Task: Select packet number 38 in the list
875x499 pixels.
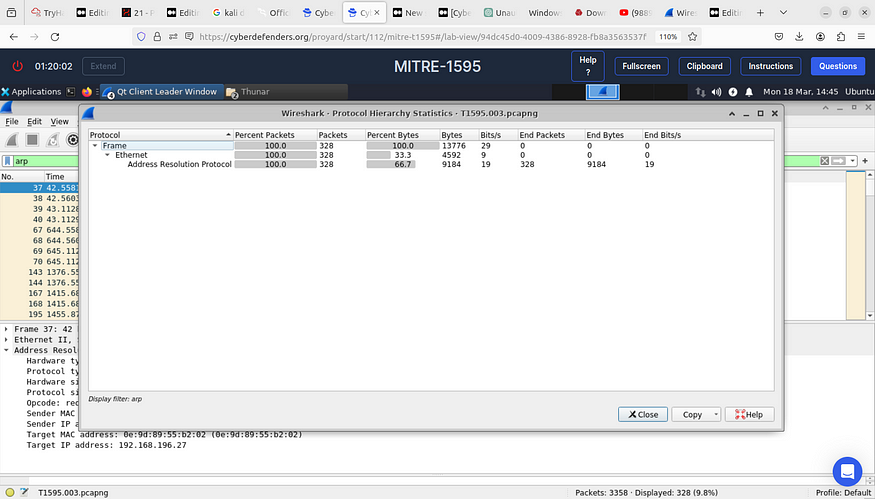Action: coord(39,198)
